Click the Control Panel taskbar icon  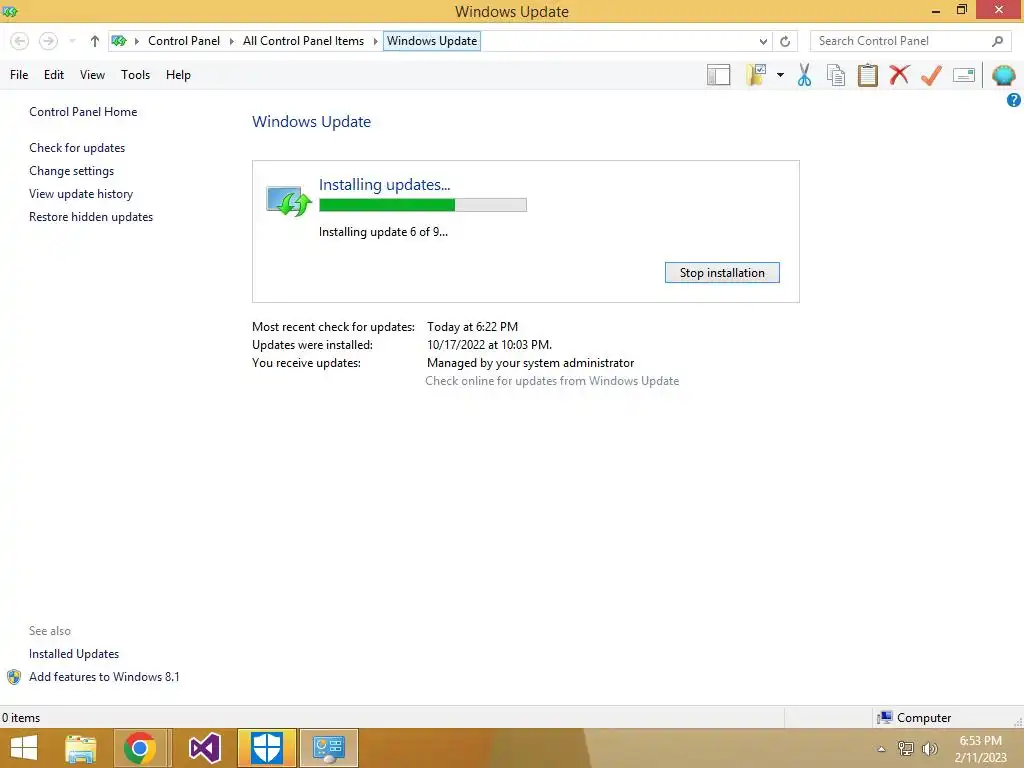[328, 748]
